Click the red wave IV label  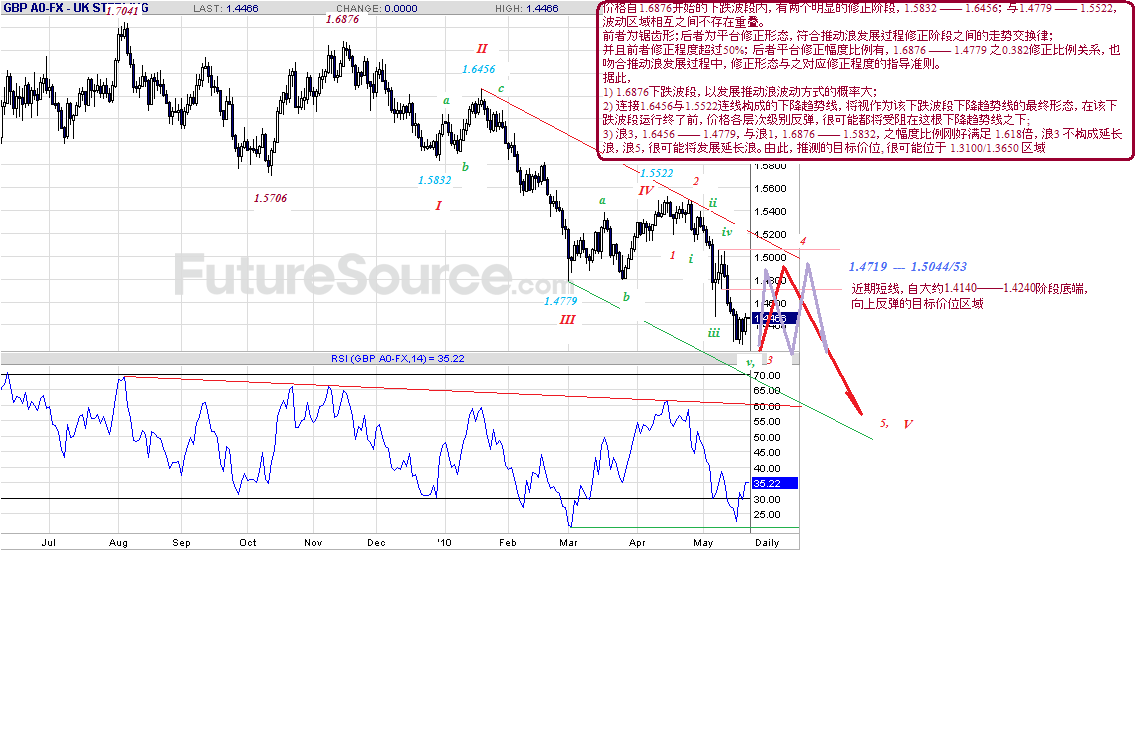[x=646, y=191]
